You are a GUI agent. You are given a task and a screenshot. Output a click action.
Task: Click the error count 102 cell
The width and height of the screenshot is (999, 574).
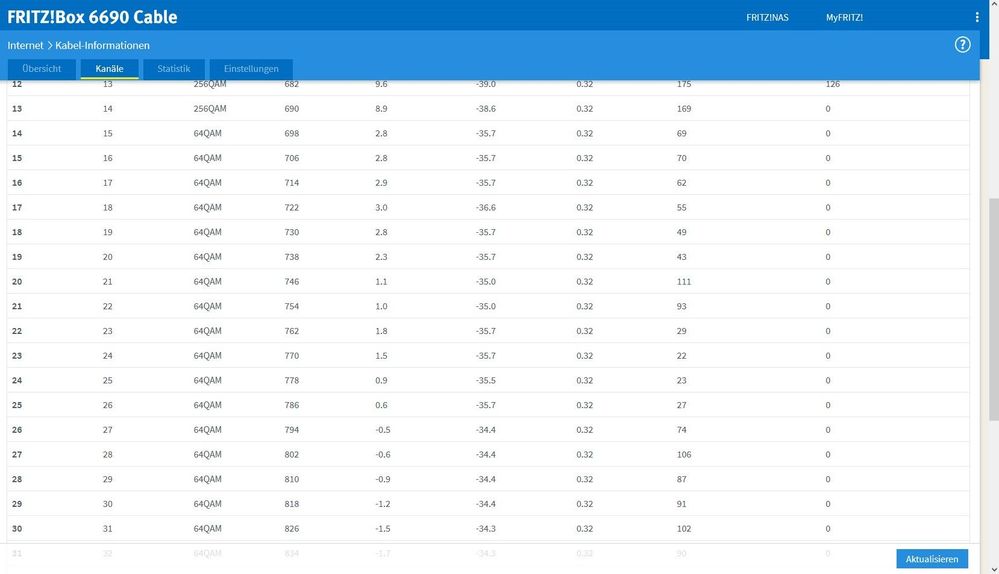684,529
